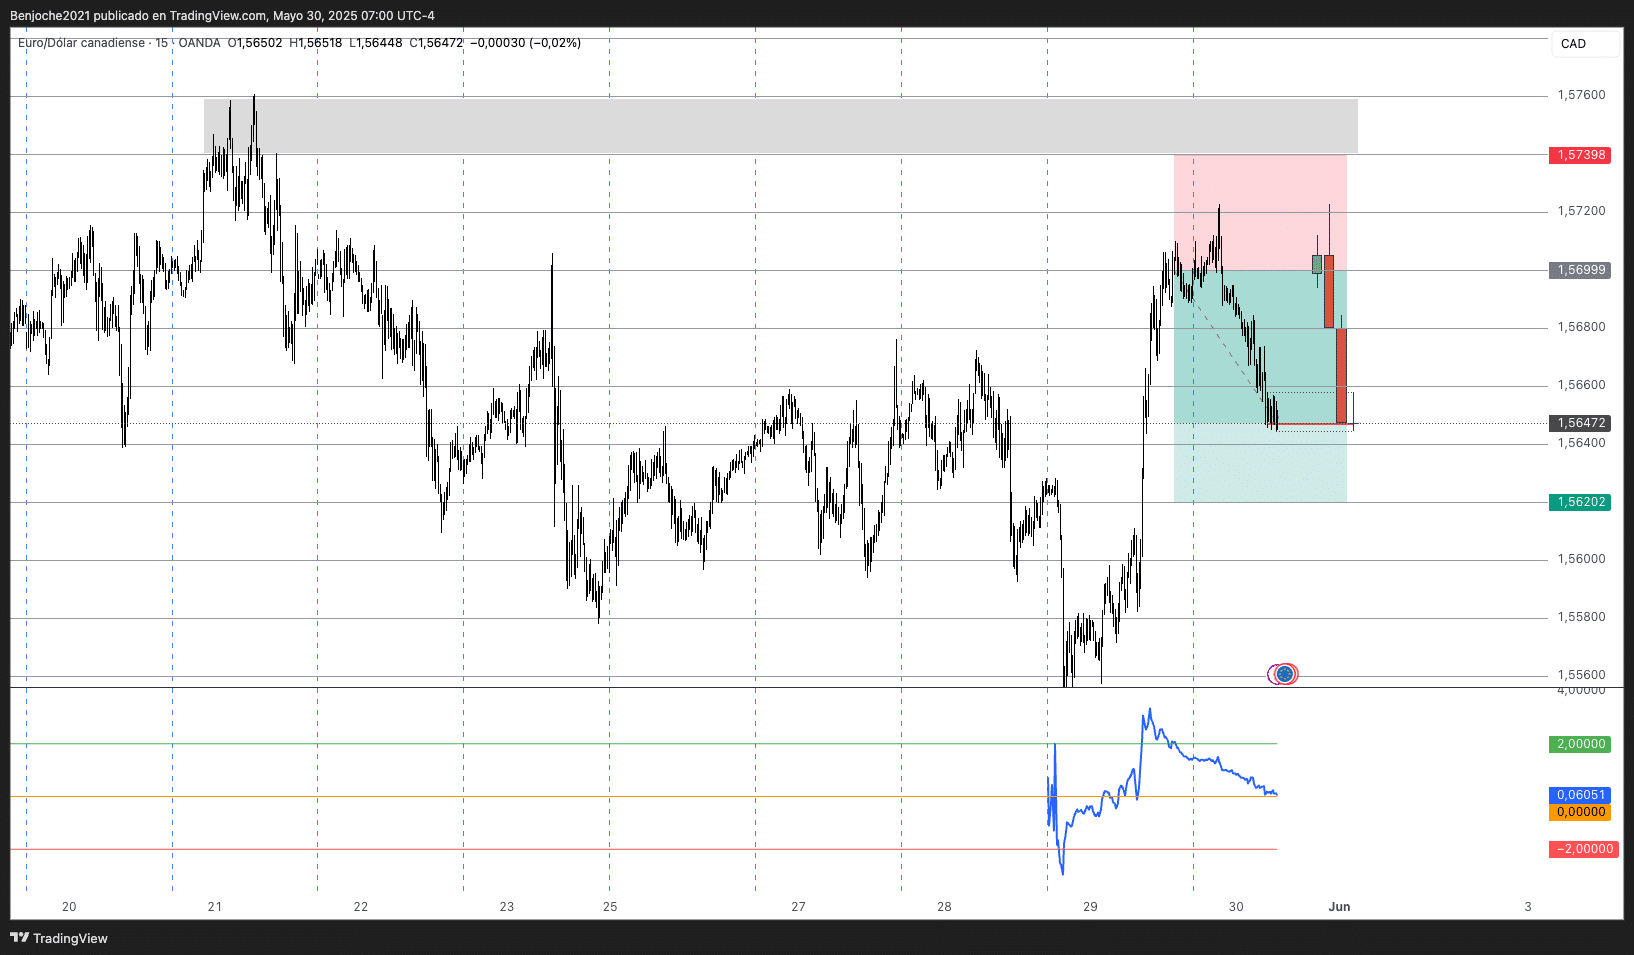Click the OANDA data source label
This screenshot has height=955, width=1634.
199,43
